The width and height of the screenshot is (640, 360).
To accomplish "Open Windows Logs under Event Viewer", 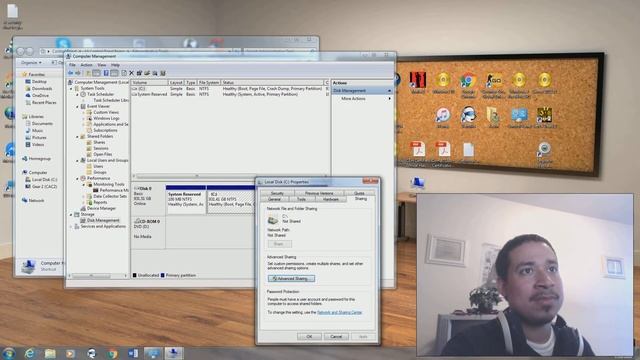I will (x=106, y=118).
